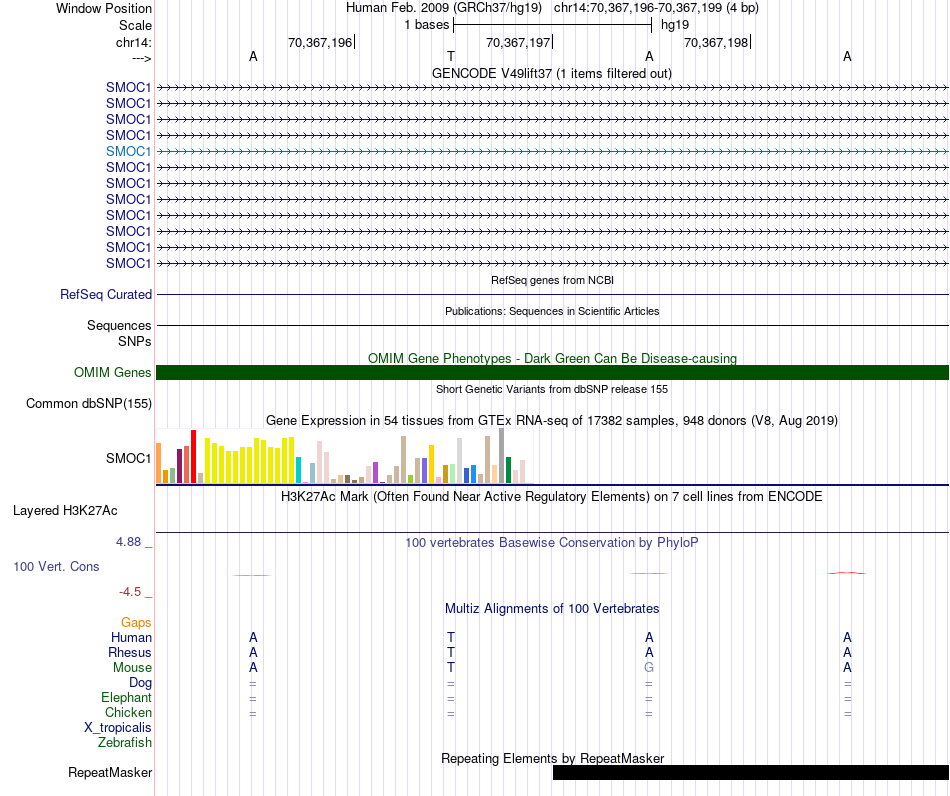Click the ---> base direction arrow label
Viewport: 950px width, 796px height.
[x=141, y=58]
